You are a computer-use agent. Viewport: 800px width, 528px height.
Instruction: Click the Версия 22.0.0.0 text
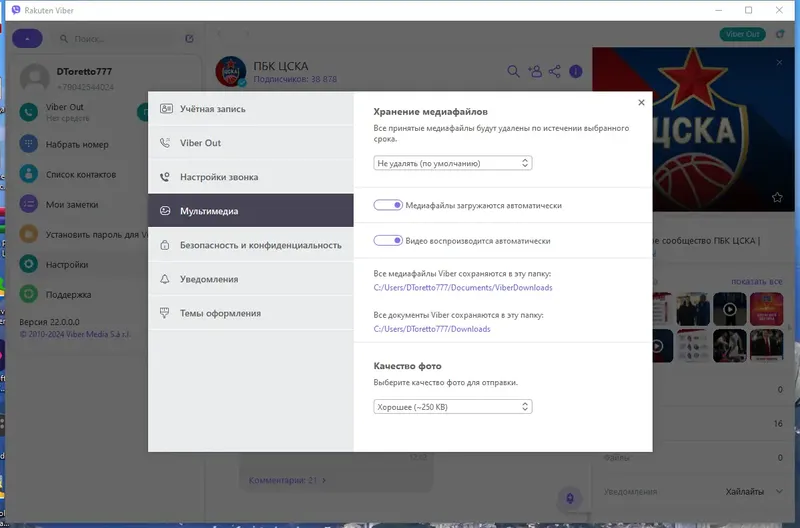[x=49, y=322]
